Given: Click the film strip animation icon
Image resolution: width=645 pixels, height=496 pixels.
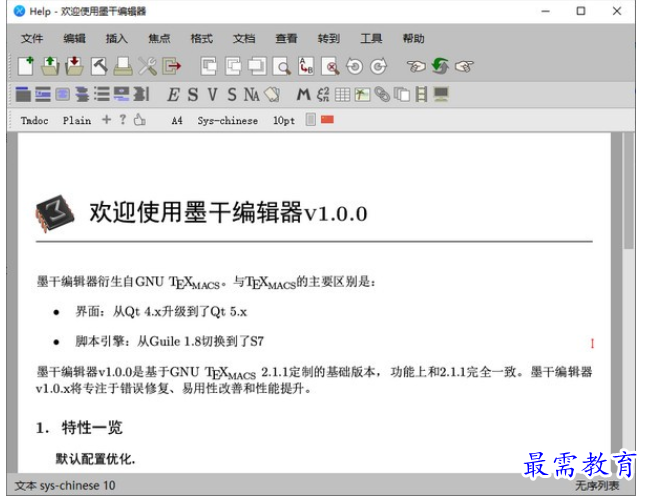Looking at the screenshot, I should pos(421,95).
